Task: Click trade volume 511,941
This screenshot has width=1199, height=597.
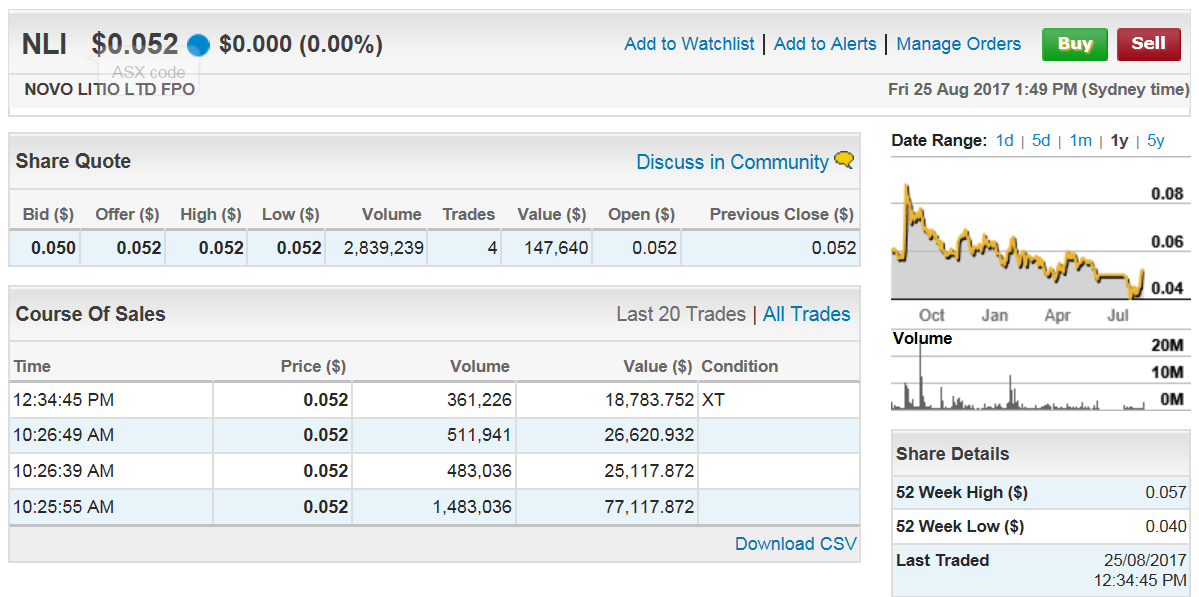Action: pos(479,435)
